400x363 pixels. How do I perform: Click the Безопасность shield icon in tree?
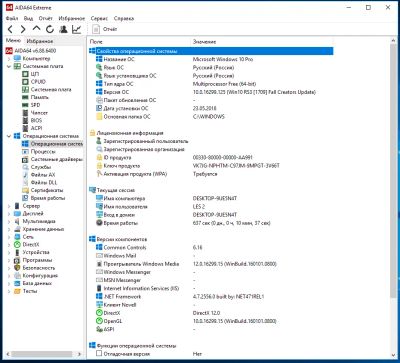(x=17, y=268)
